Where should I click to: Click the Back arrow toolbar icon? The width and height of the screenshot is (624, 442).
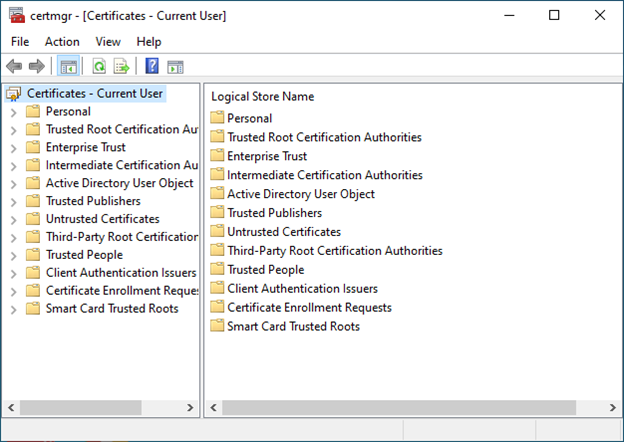coord(14,67)
